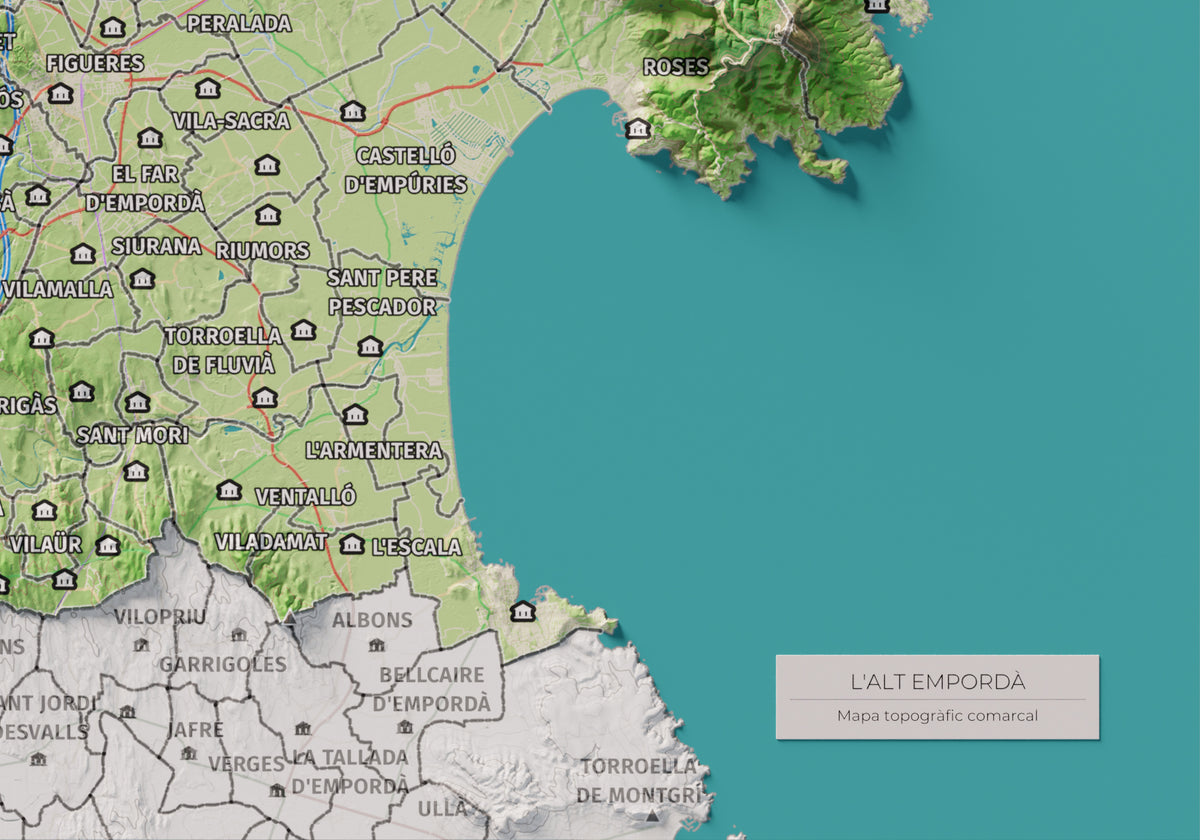This screenshot has width=1200, height=840.
Task: Select the town hall marker above Castelló d'Empúries
Action: point(352,111)
